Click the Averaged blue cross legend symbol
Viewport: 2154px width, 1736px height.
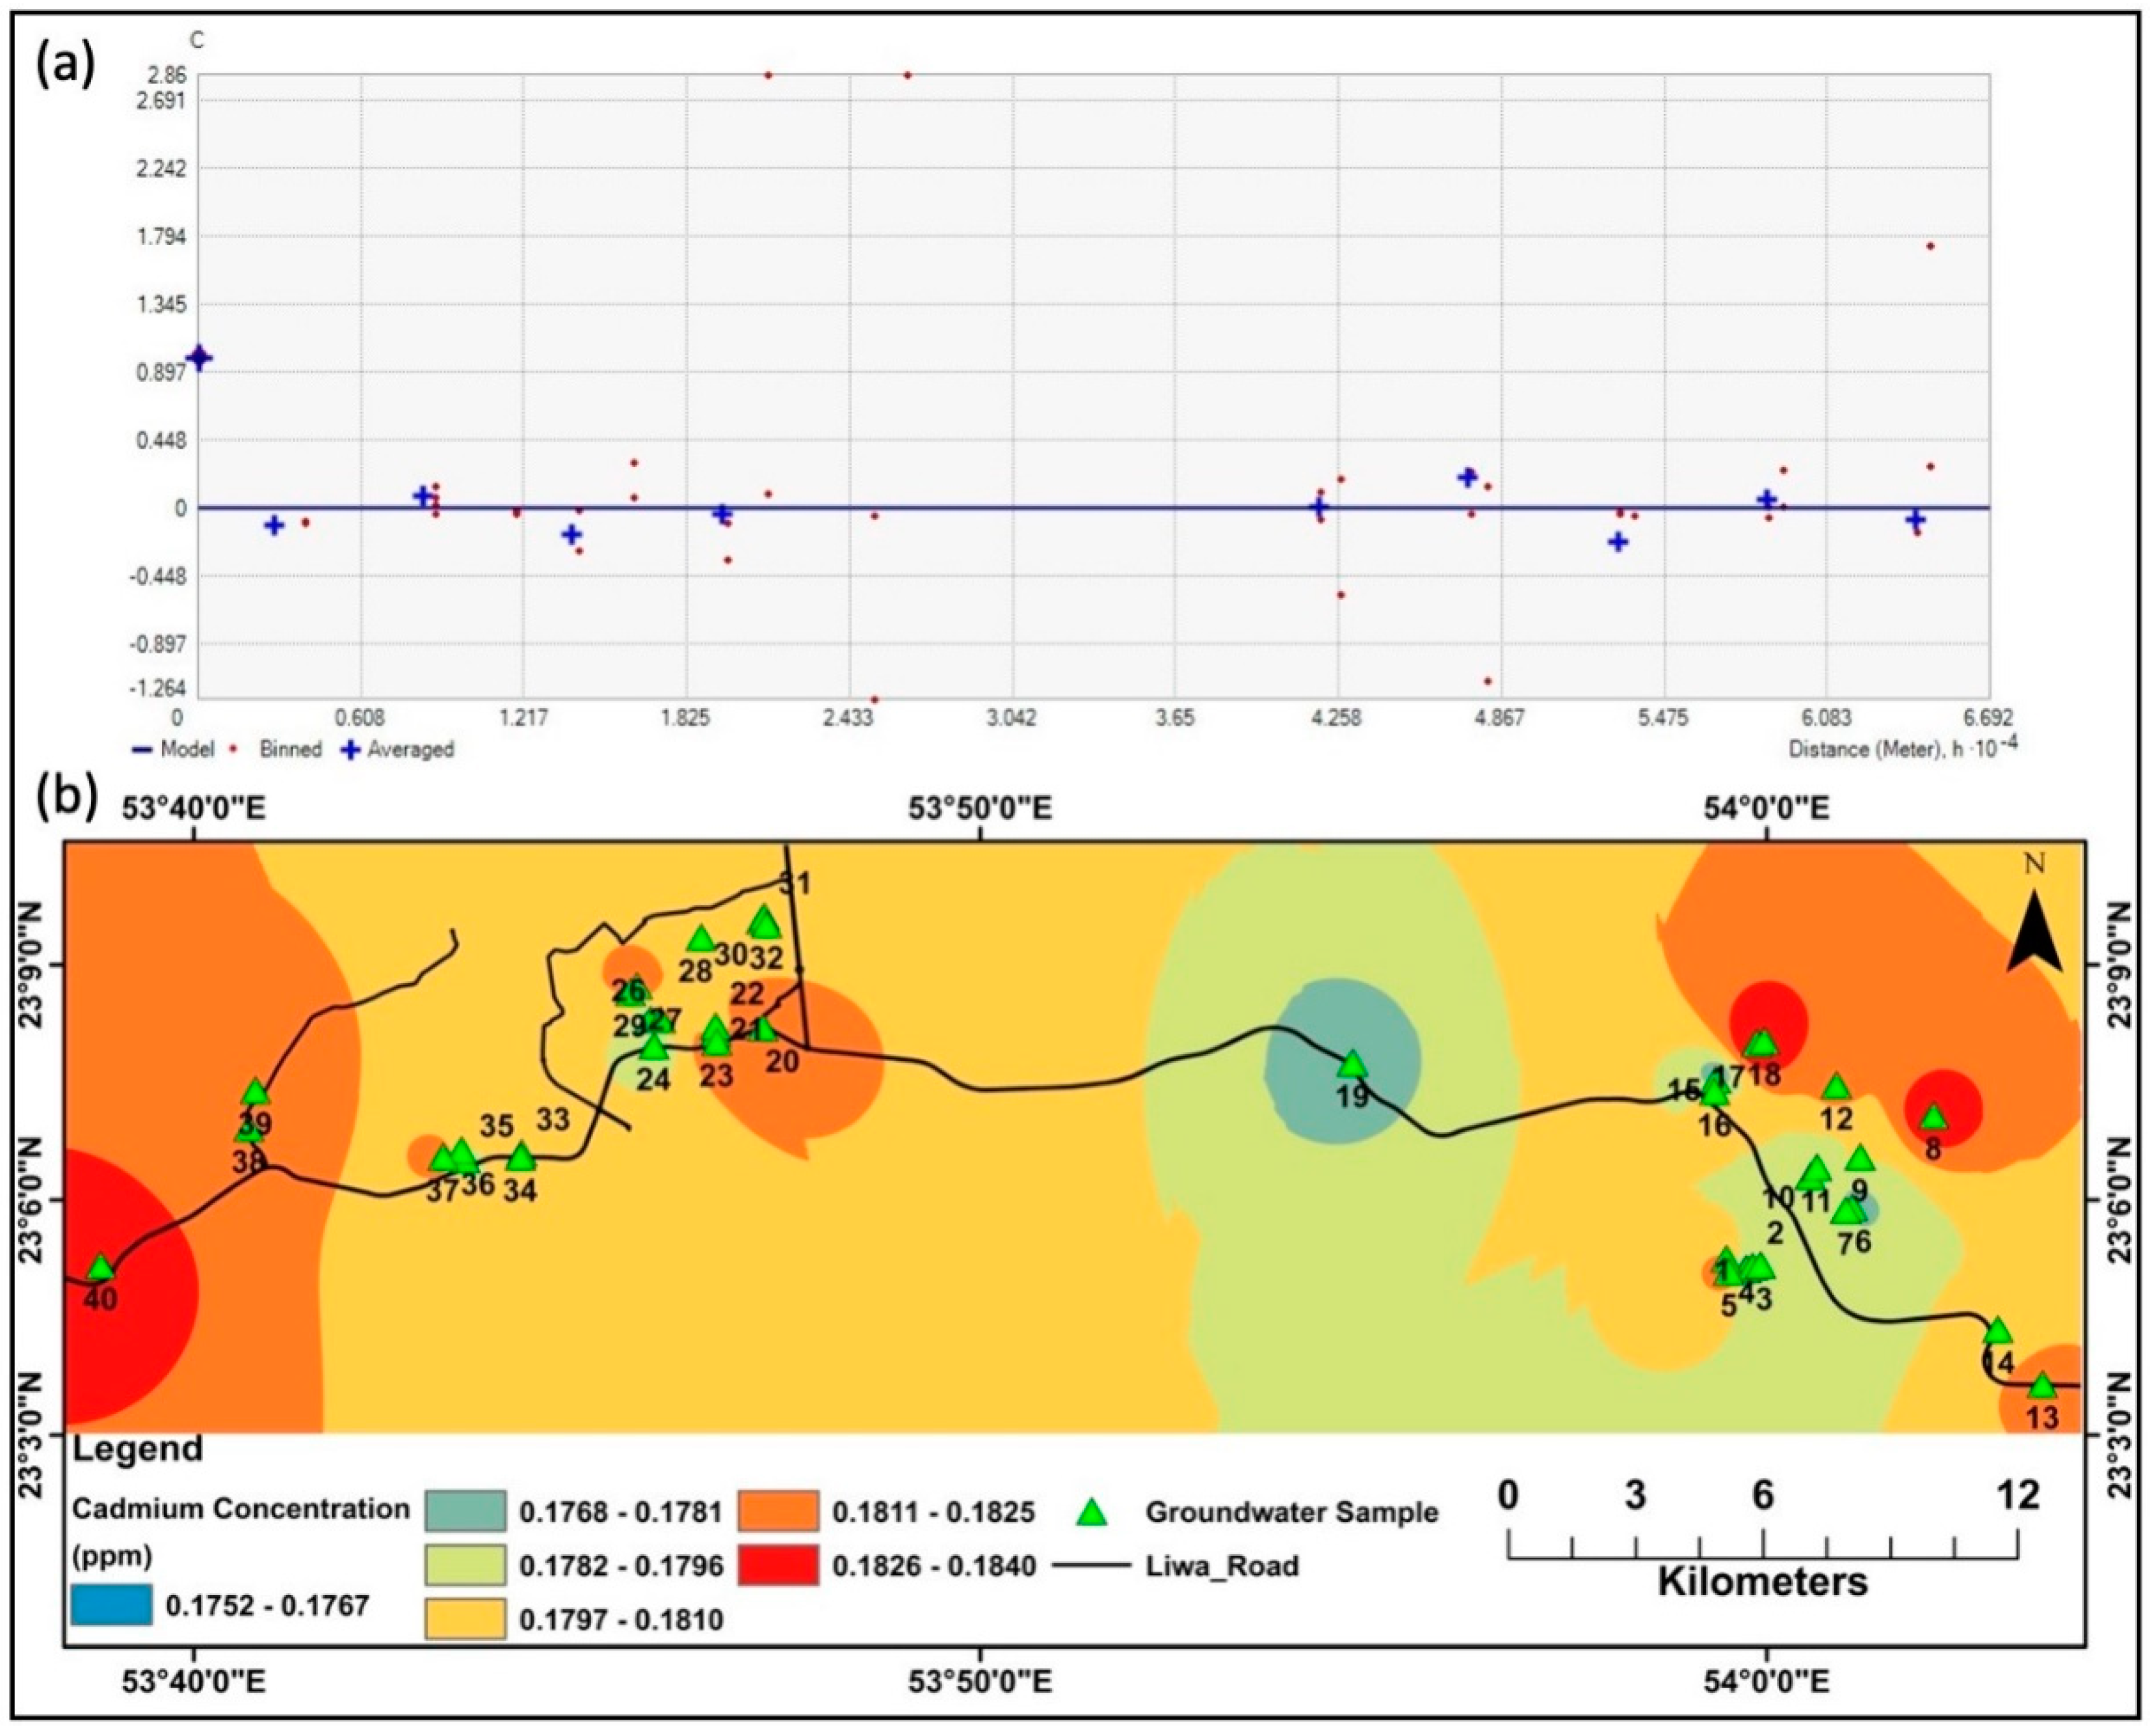[x=351, y=749]
